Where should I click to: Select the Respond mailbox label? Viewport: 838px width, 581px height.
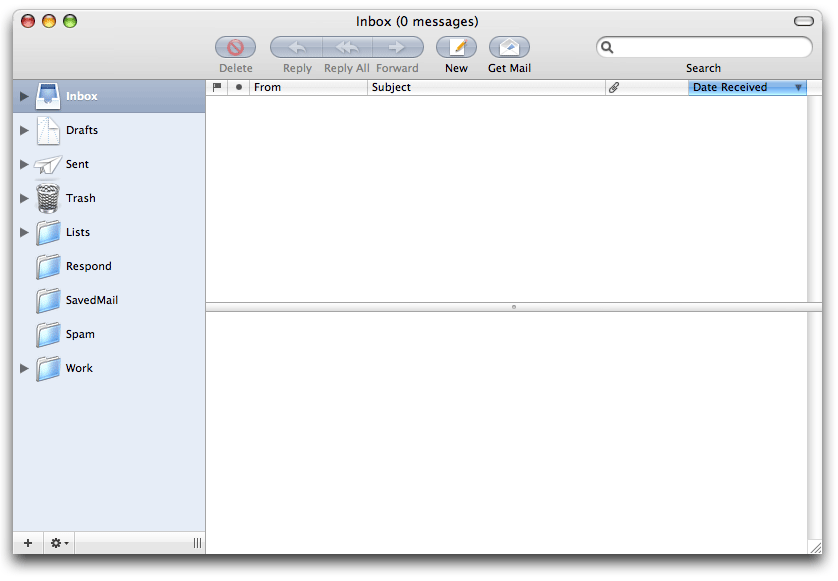pos(89,266)
